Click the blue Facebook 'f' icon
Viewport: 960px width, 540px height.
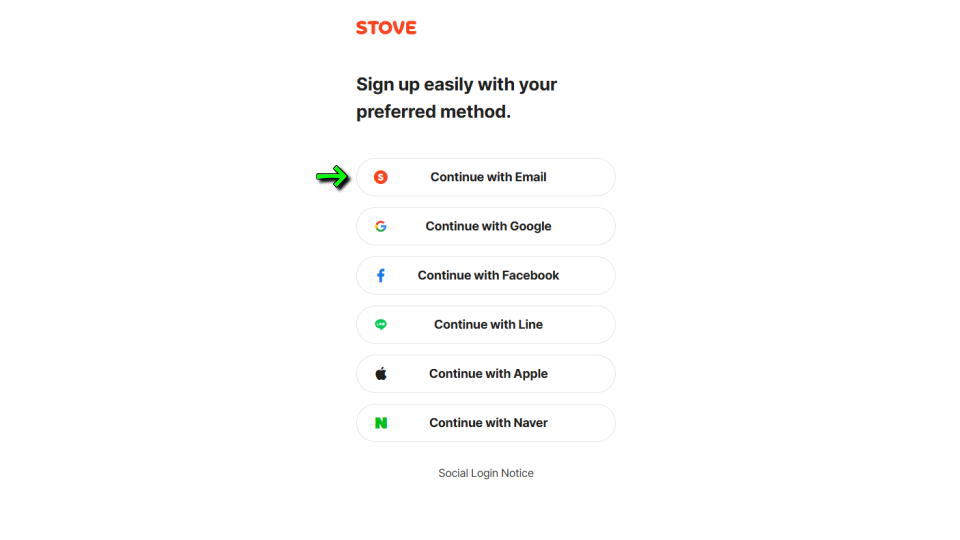tap(380, 275)
